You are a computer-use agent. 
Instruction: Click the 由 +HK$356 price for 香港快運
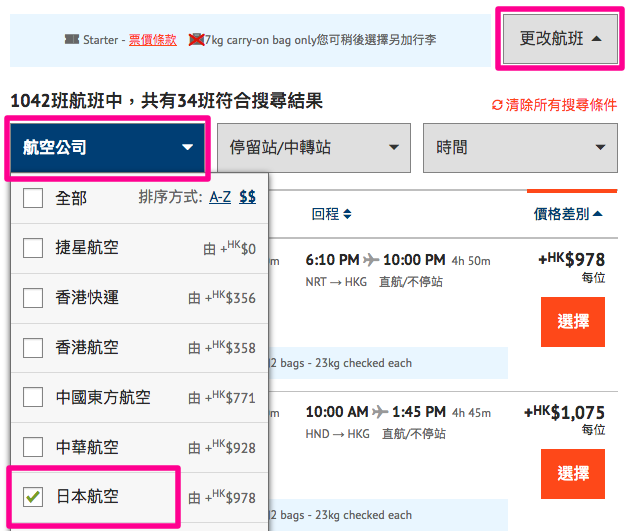(222, 298)
